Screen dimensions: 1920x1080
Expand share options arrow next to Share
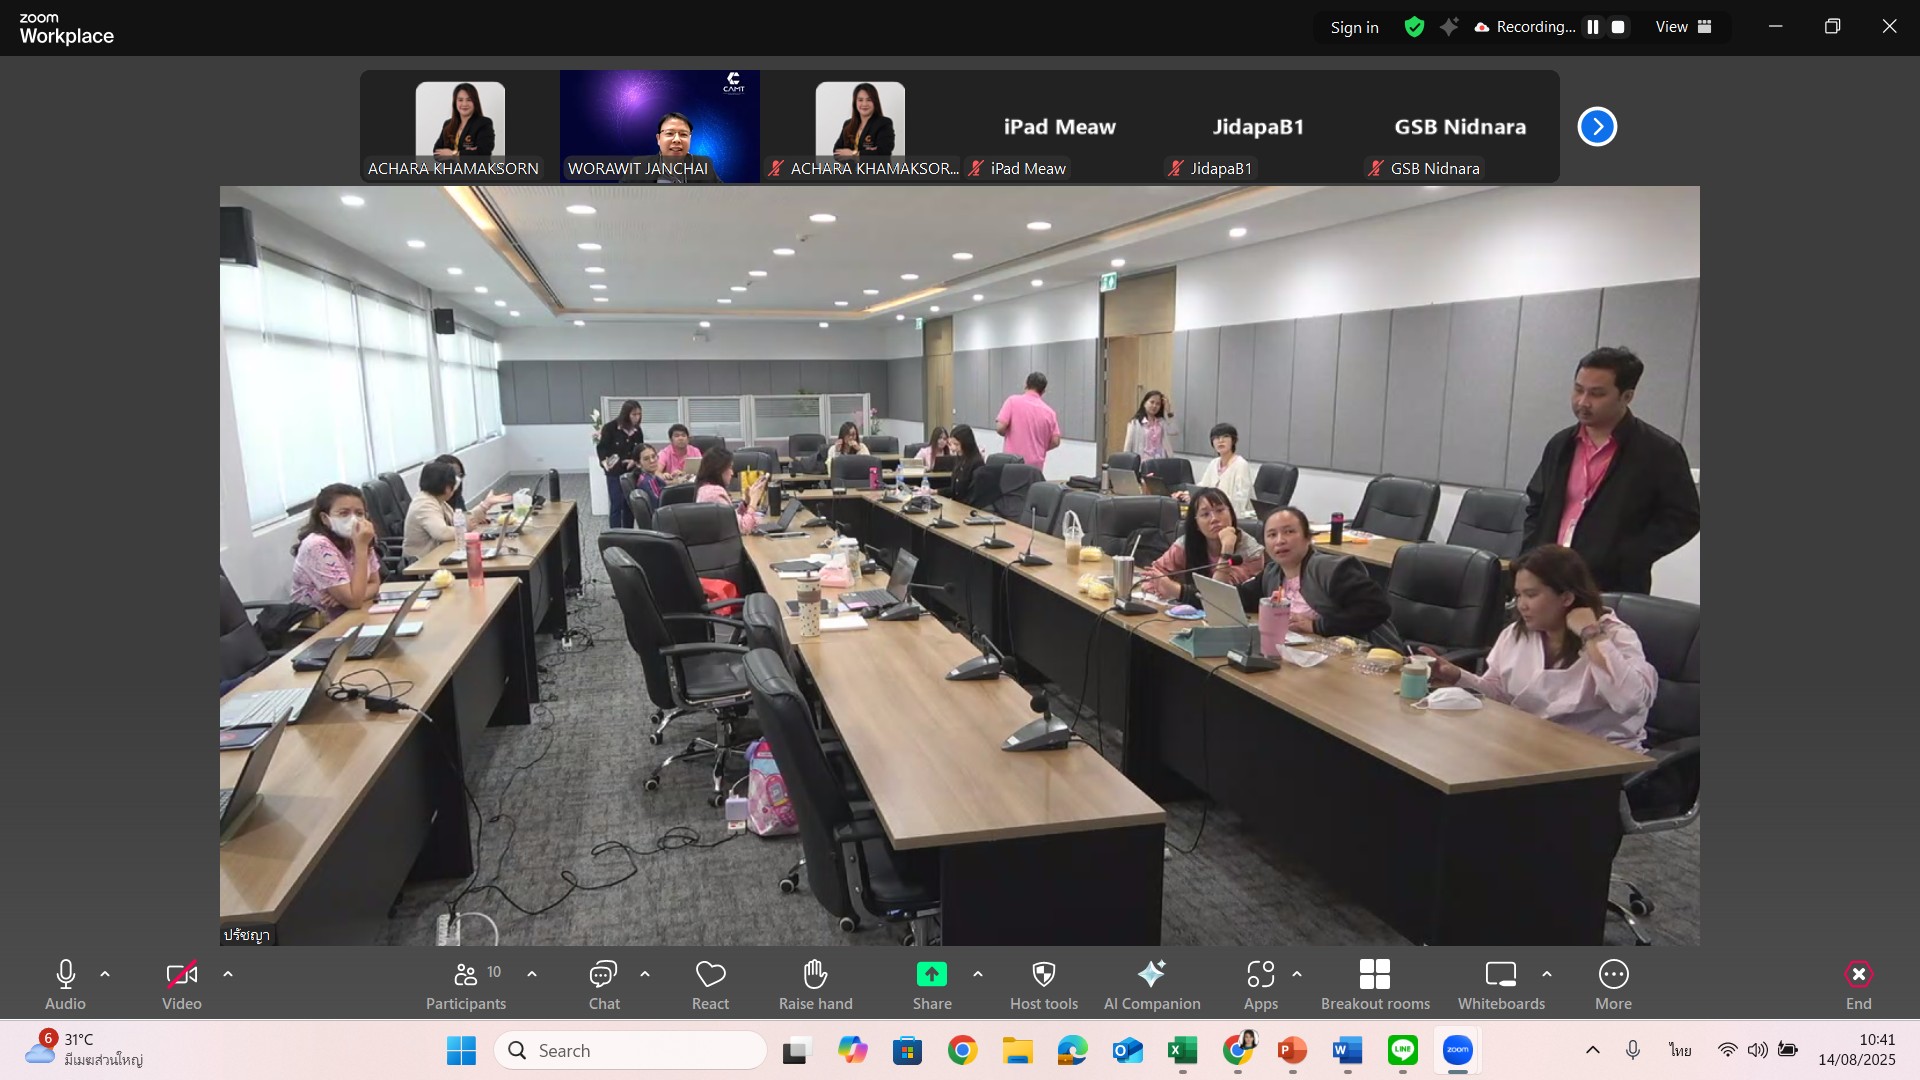coord(978,974)
